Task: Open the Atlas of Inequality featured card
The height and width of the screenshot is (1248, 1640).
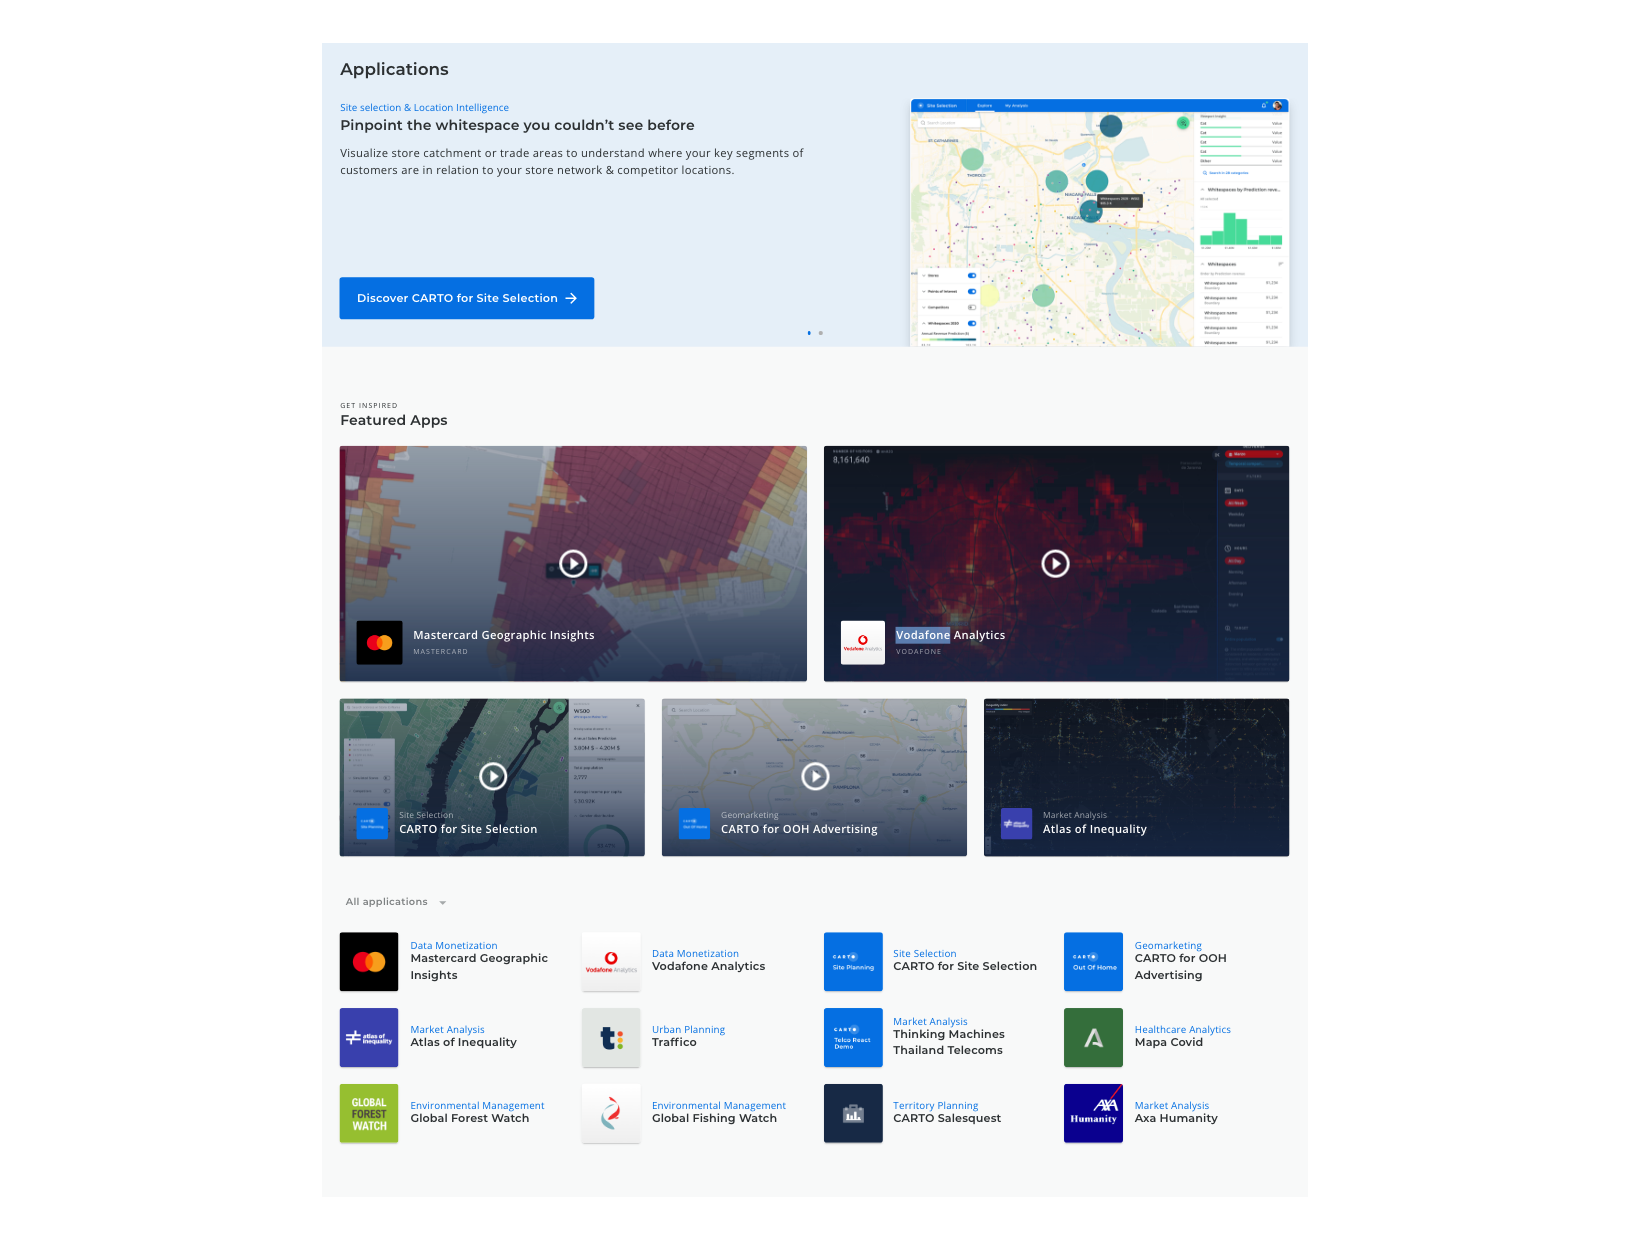Action: point(1136,777)
